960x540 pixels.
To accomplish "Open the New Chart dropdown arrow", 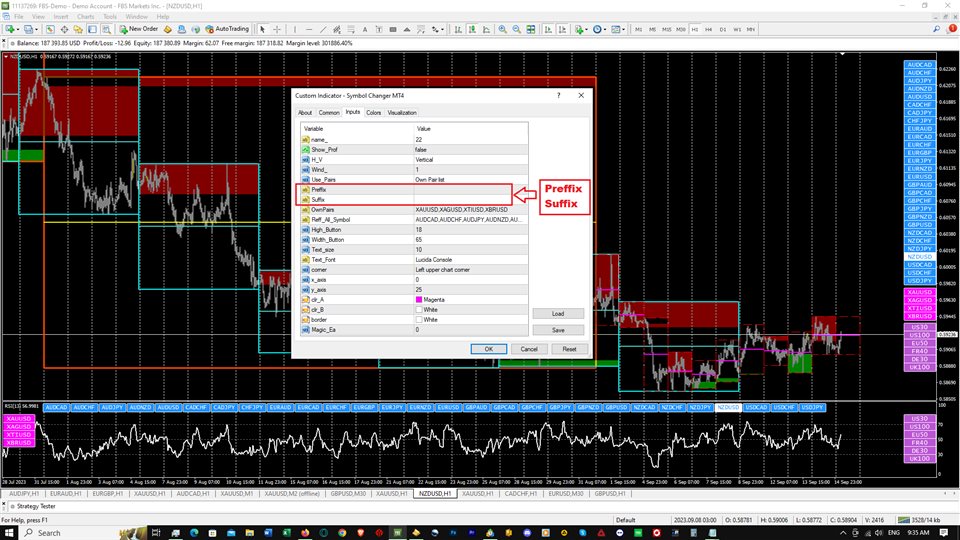I will pos(18,29).
